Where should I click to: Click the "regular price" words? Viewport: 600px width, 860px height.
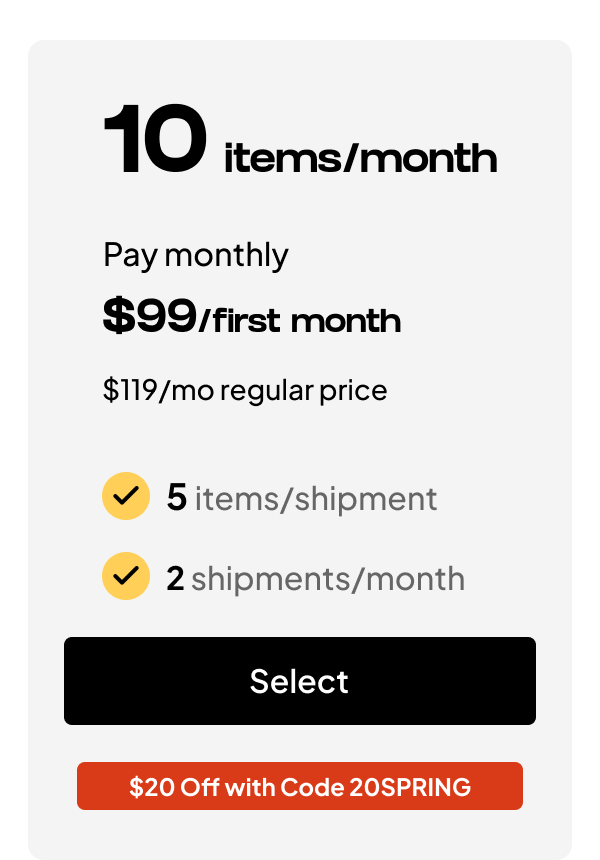[x=303, y=389]
